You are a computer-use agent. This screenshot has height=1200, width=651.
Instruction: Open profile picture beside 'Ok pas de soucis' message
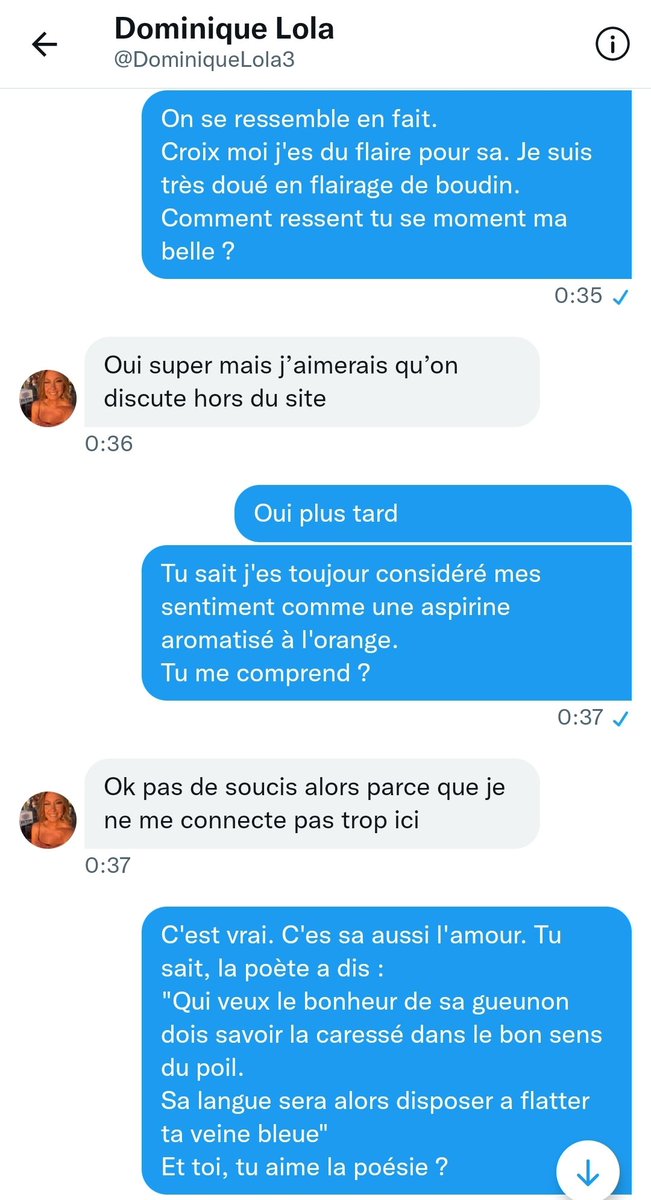click(x=48, y=820)
